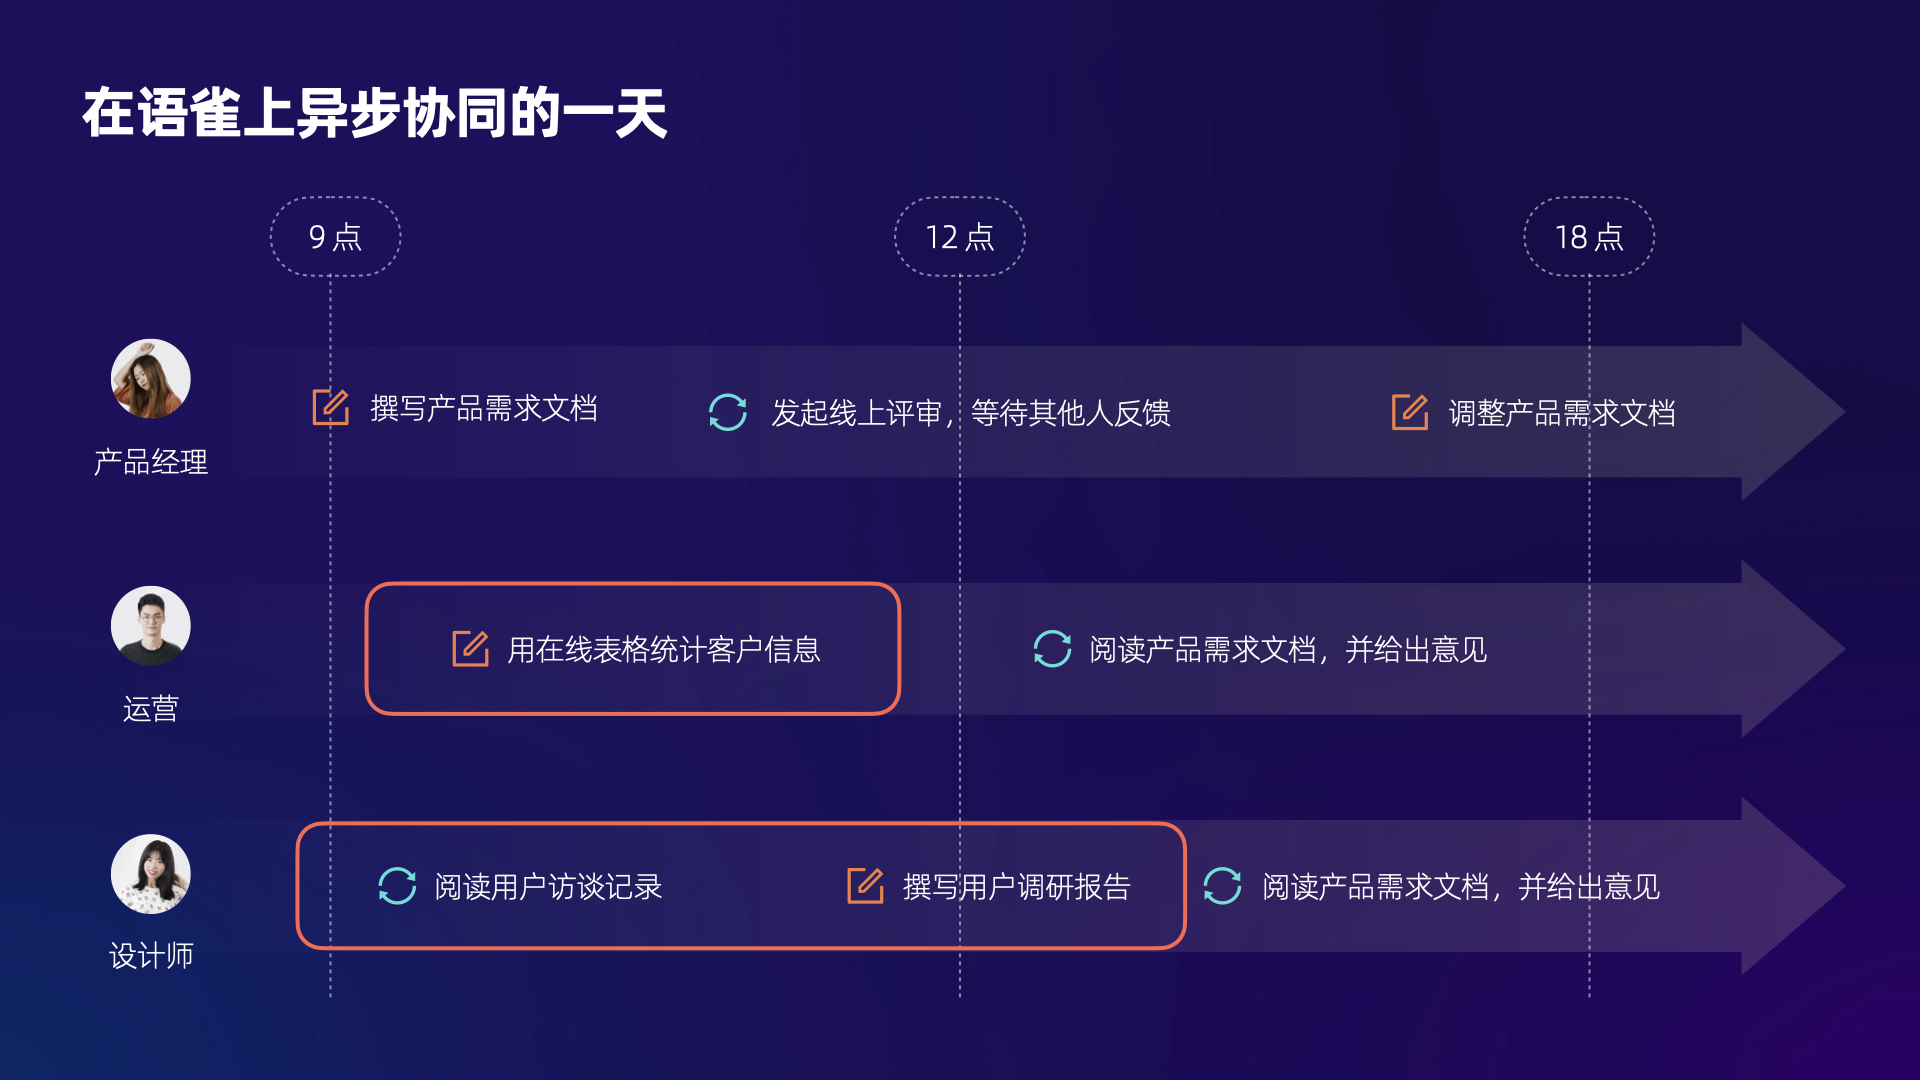Click the edit icon beside 撰写用户调研报告
This screenshot has width=1920, height=1080.
pos(865,885)
